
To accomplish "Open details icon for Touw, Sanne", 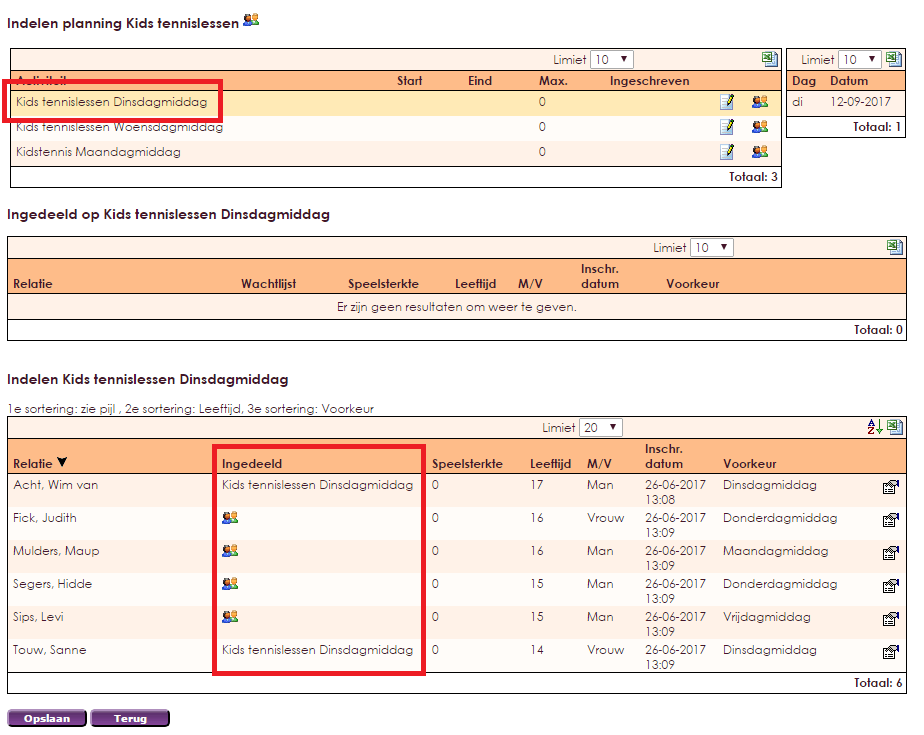I will click(890, 652).
